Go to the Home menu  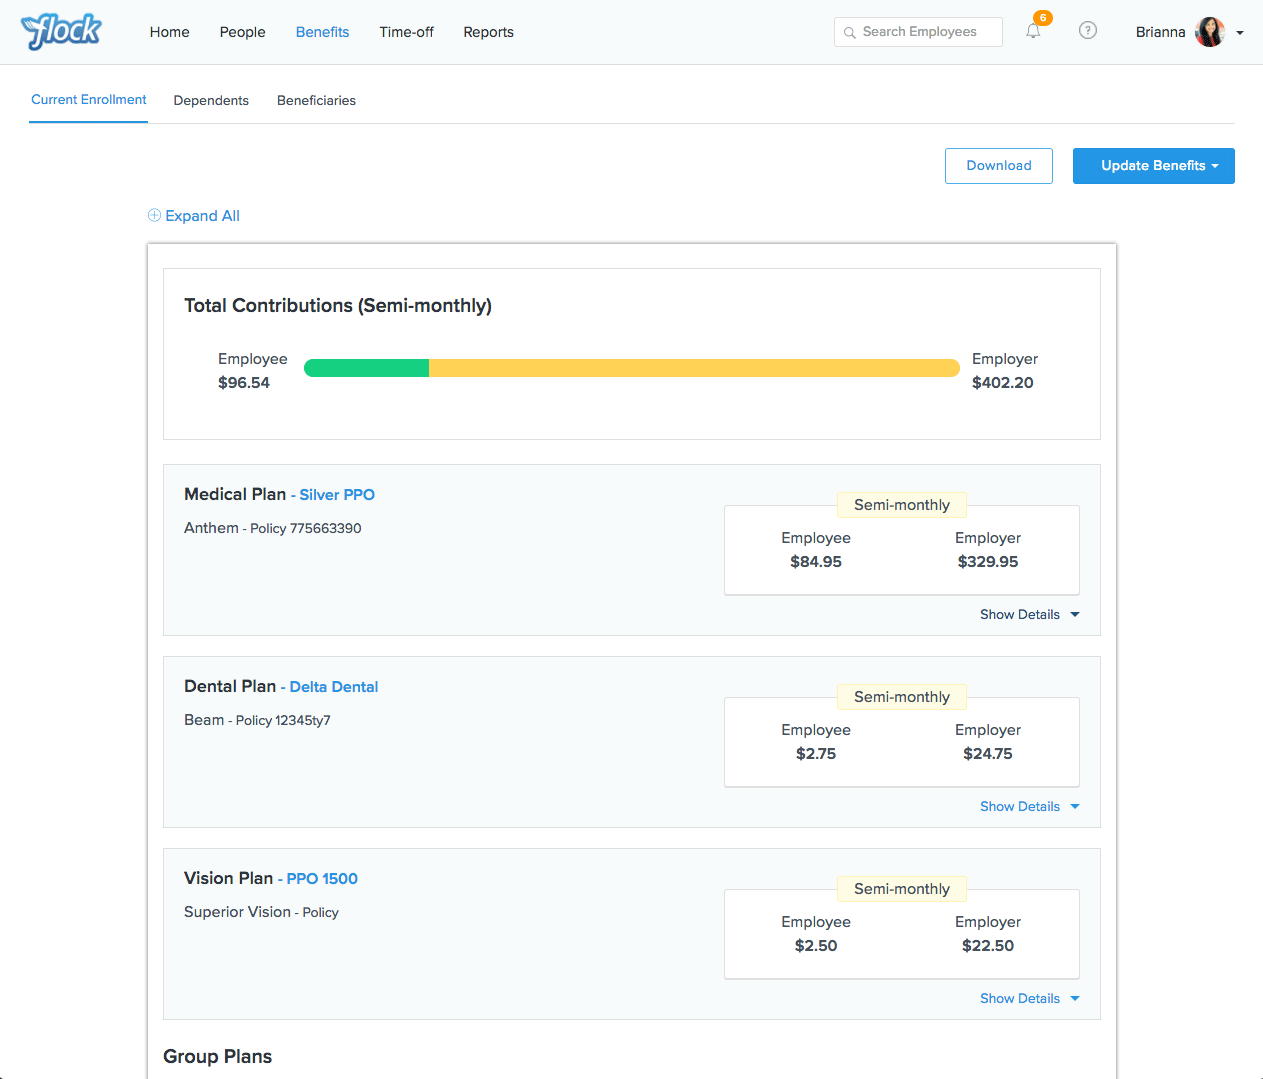pos(170,32)
